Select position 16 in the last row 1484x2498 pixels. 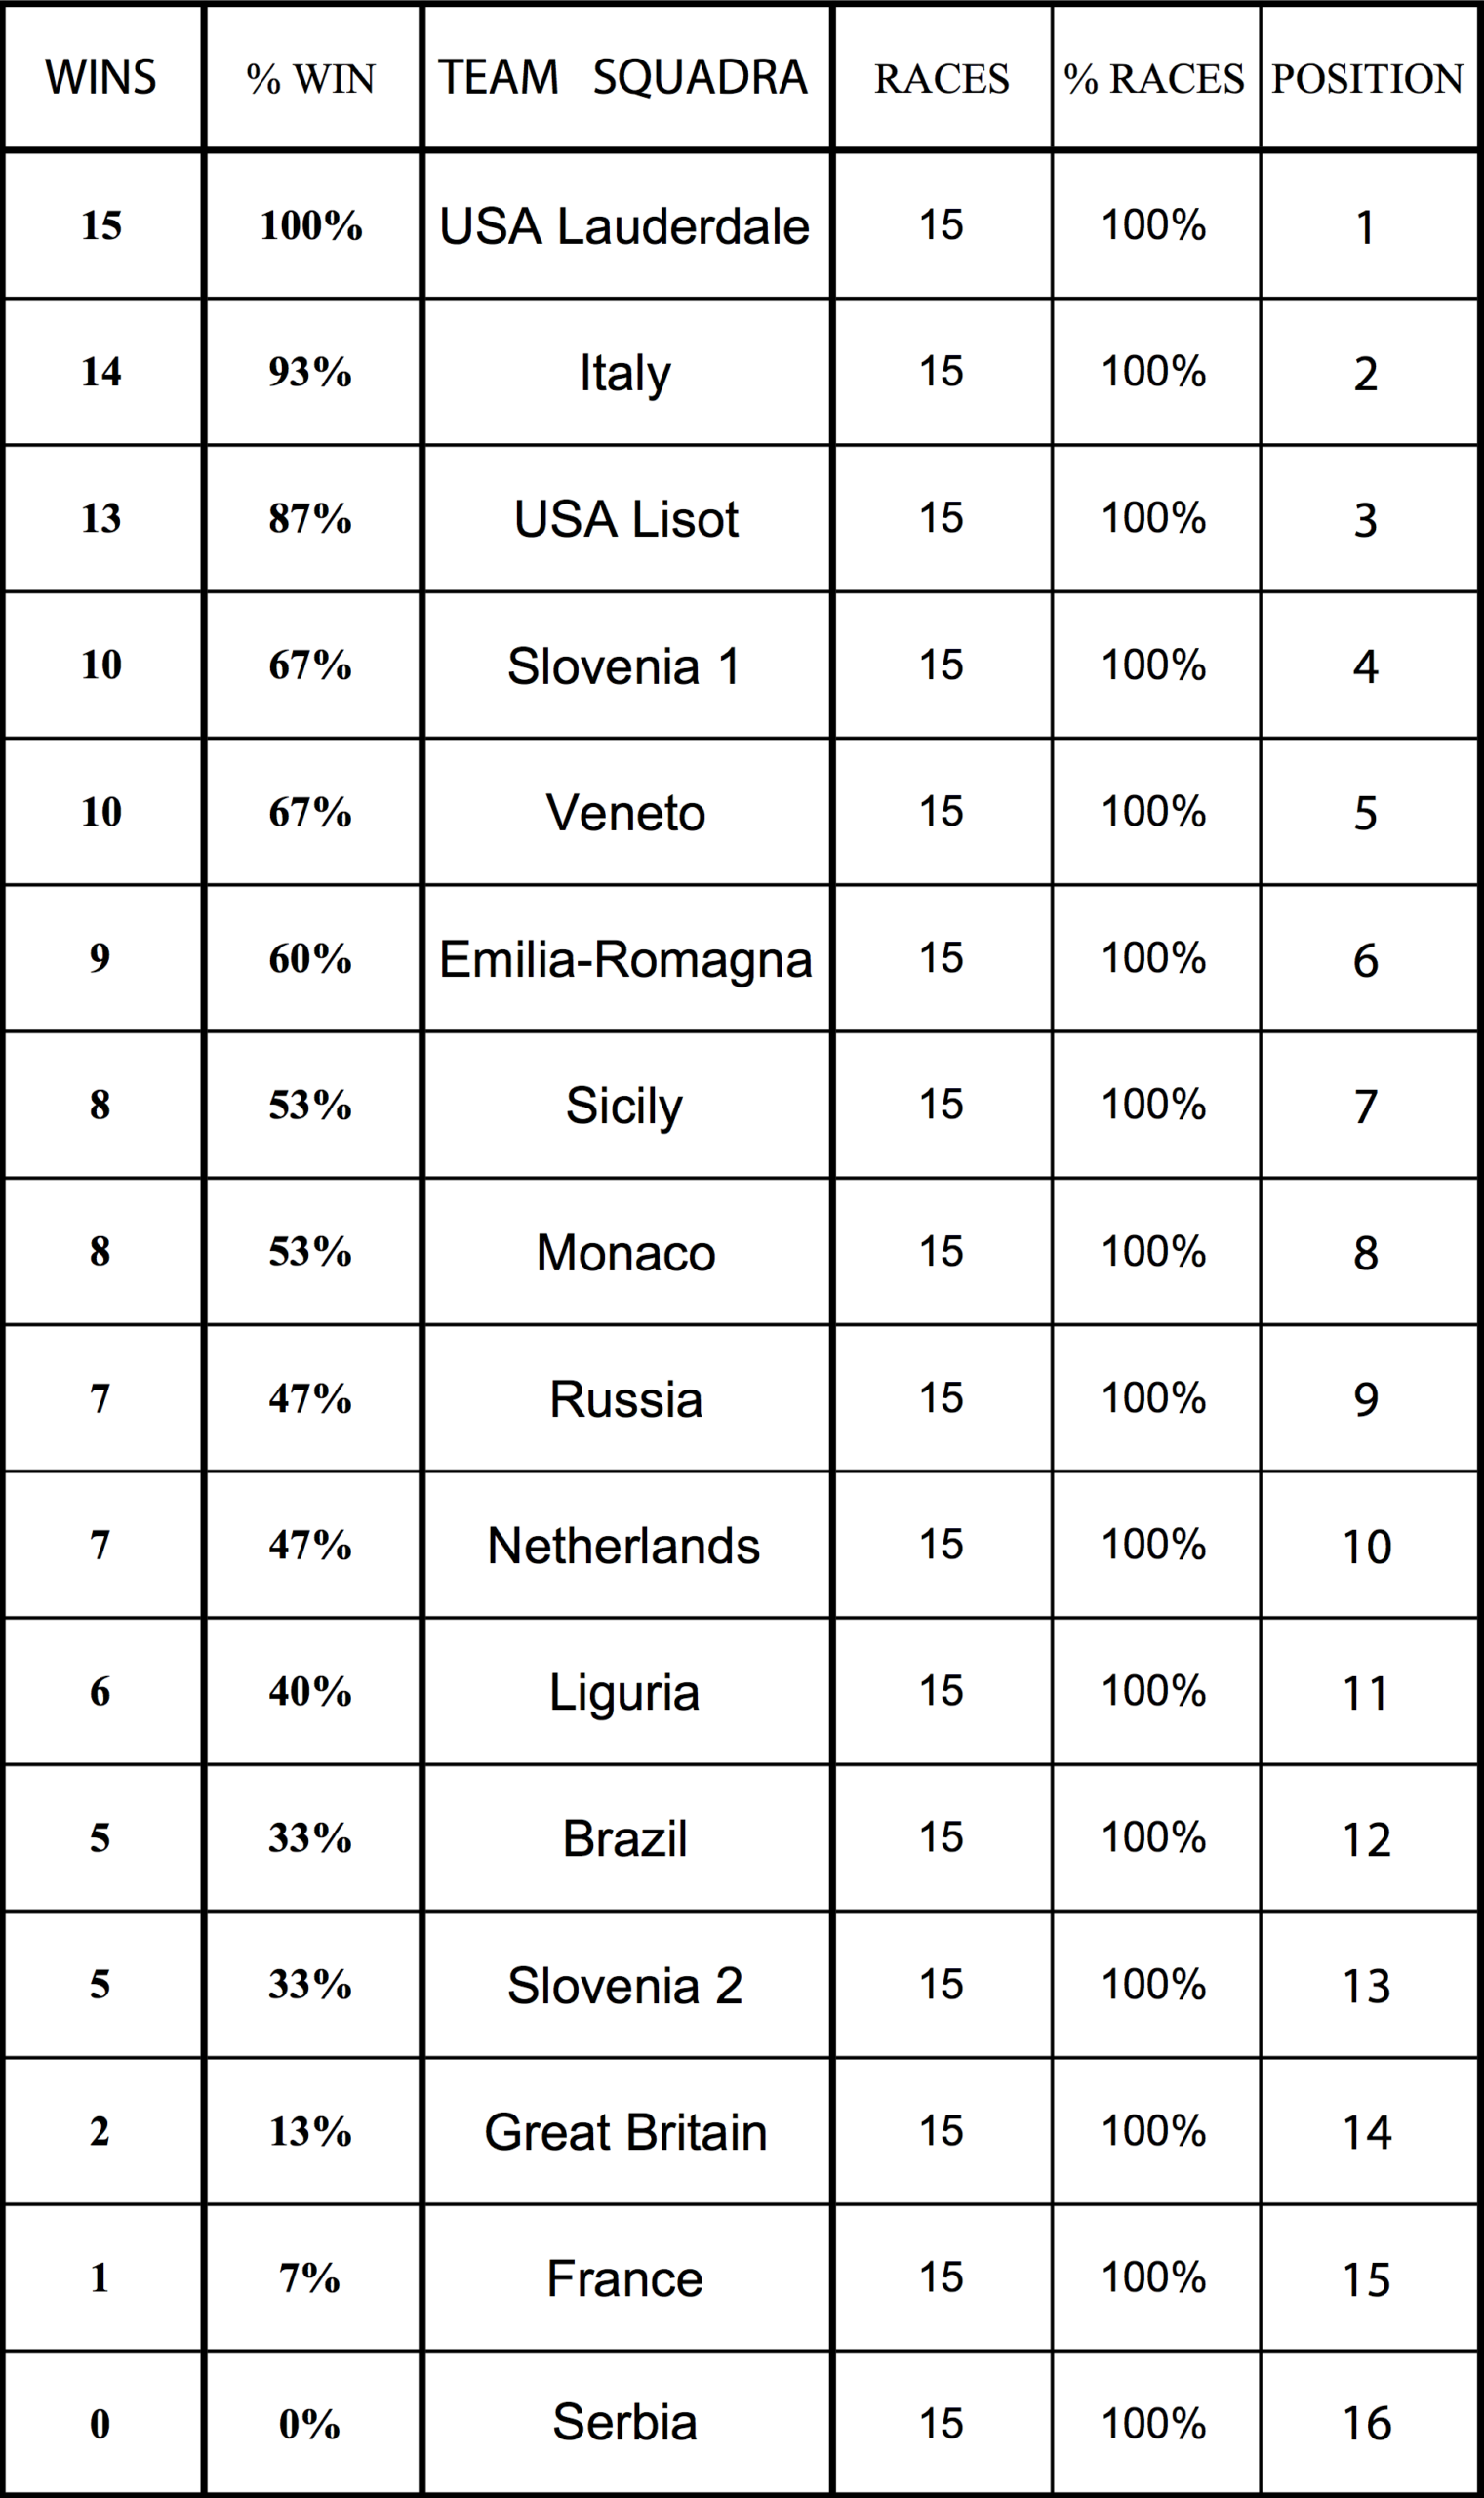click(1367, 2424)
